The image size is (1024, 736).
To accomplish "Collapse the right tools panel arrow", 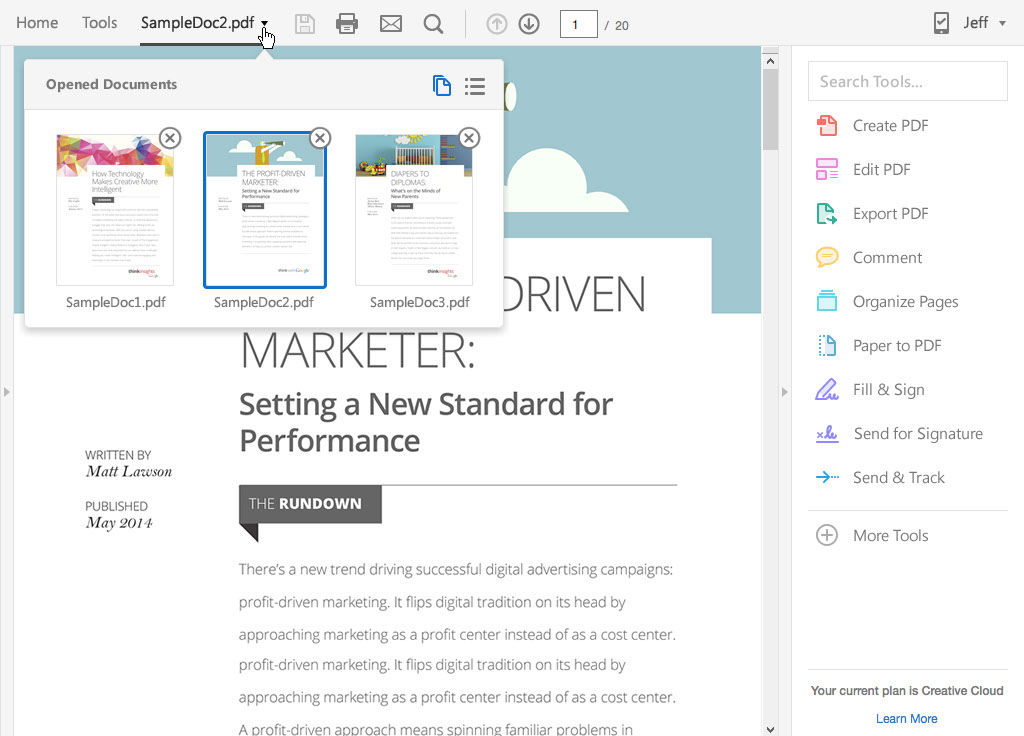I will 785,392.
